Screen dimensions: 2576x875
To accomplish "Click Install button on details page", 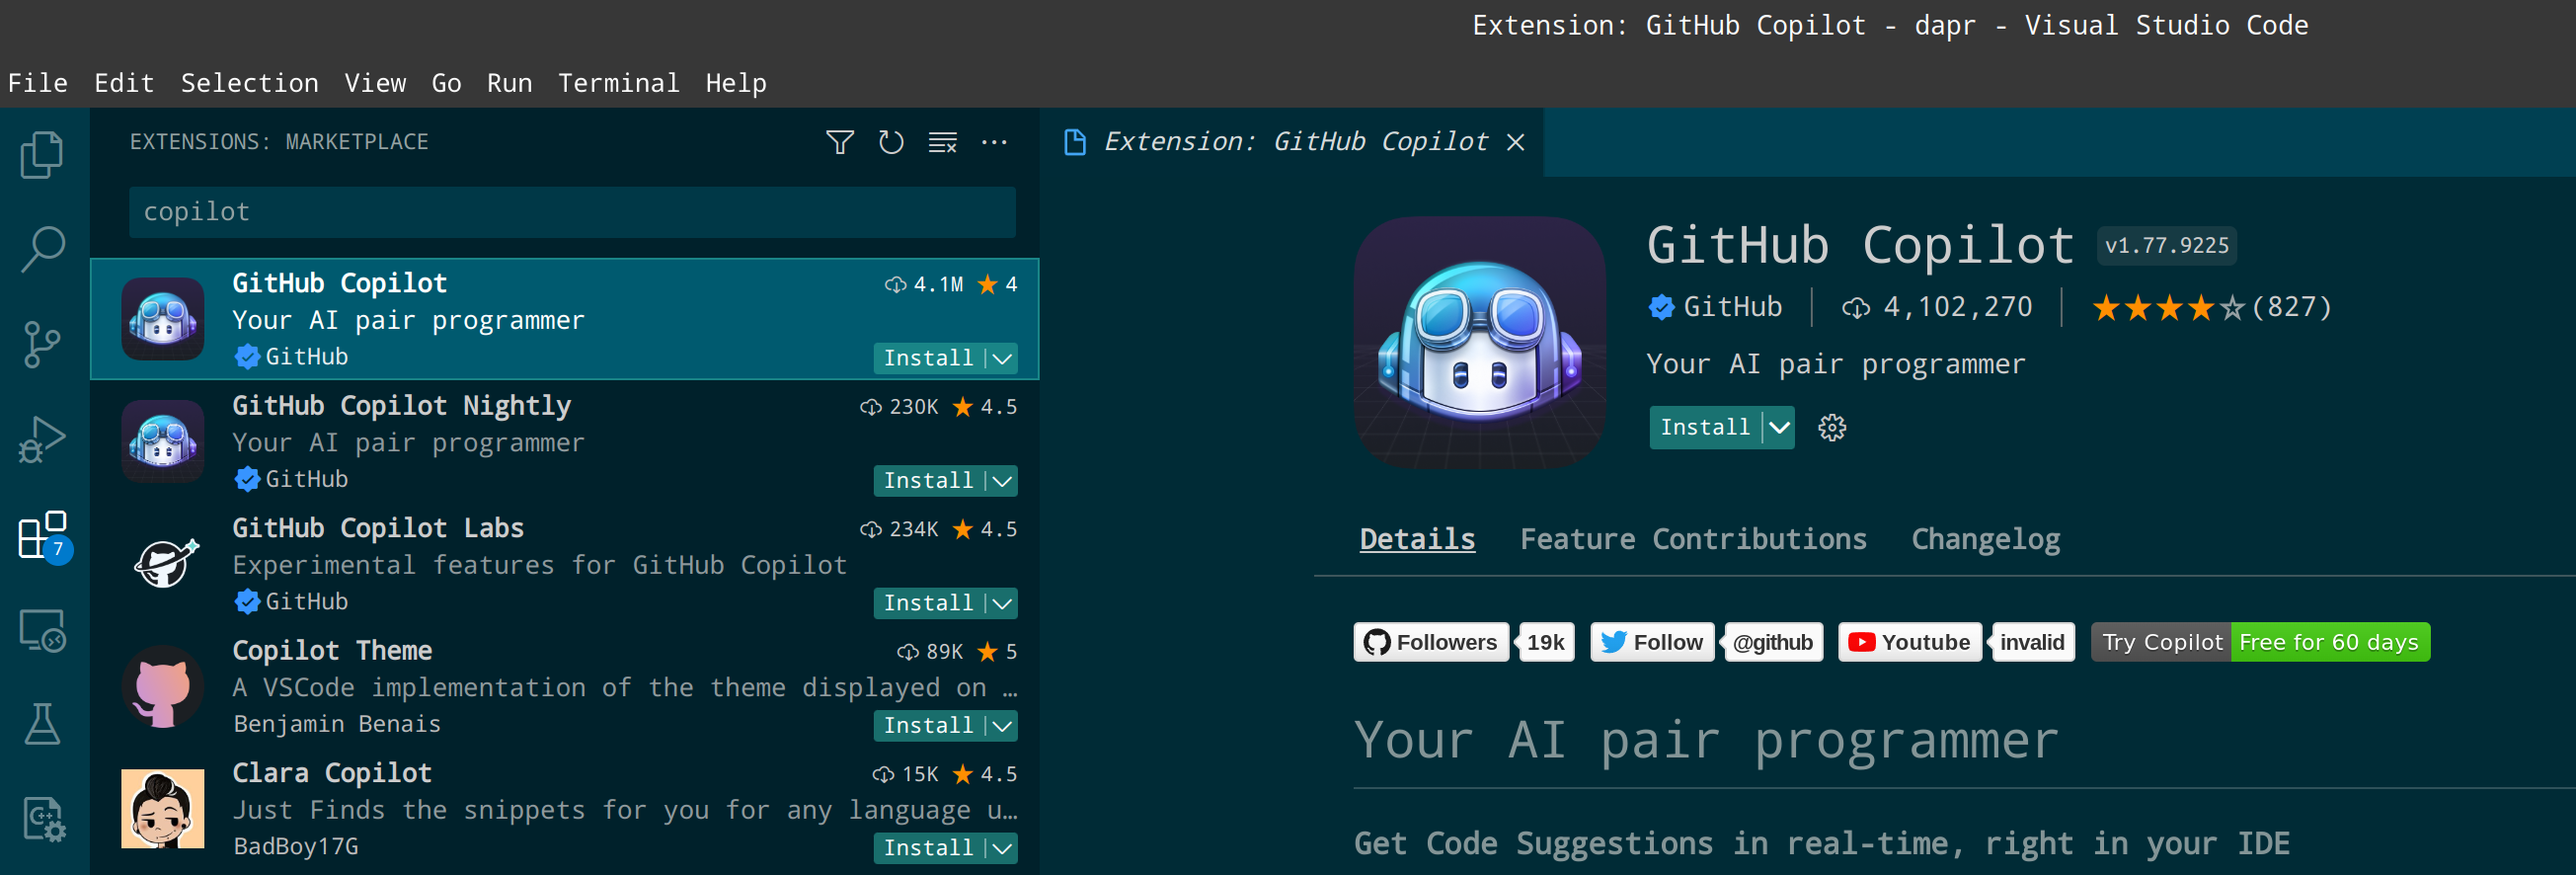I will (1705, 428).
